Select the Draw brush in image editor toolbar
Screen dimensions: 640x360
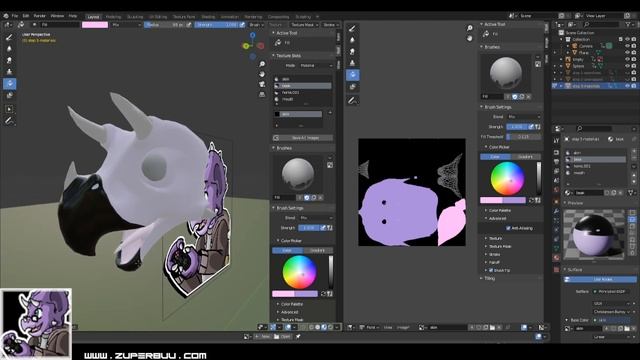click(x=352, y=28)
